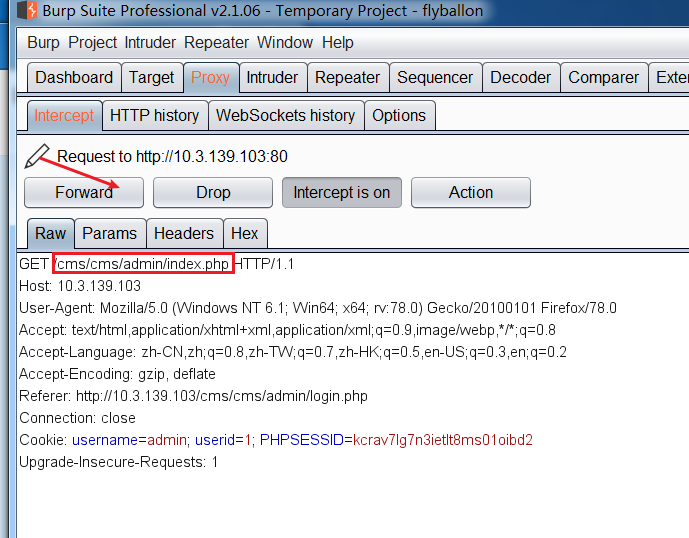Click the userid cookie name

coord(215,440)
